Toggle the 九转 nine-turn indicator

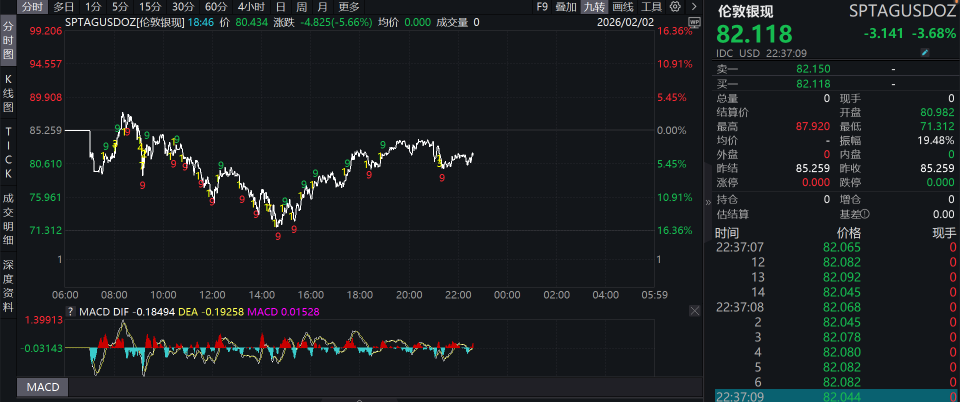click(x=594, y=7)
